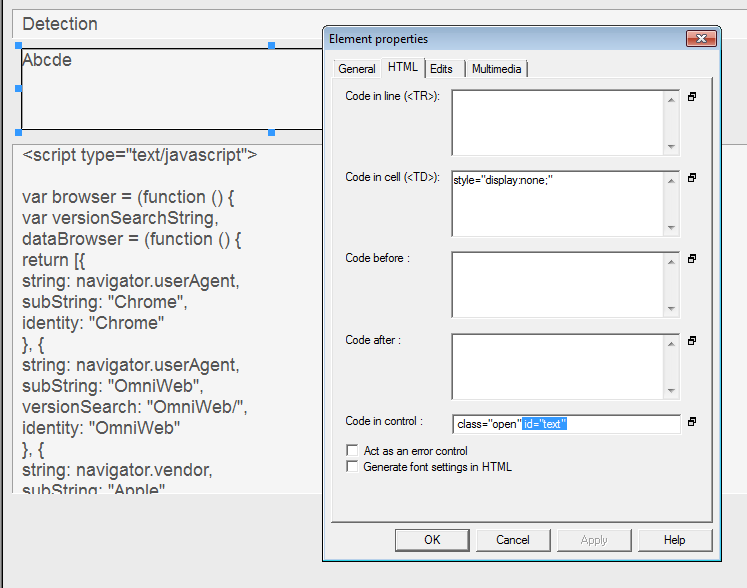The width and height of the screenshot is (747, 588).
Task: Click the 'identity: "Chrome"' line
Action: click(93, 323)
